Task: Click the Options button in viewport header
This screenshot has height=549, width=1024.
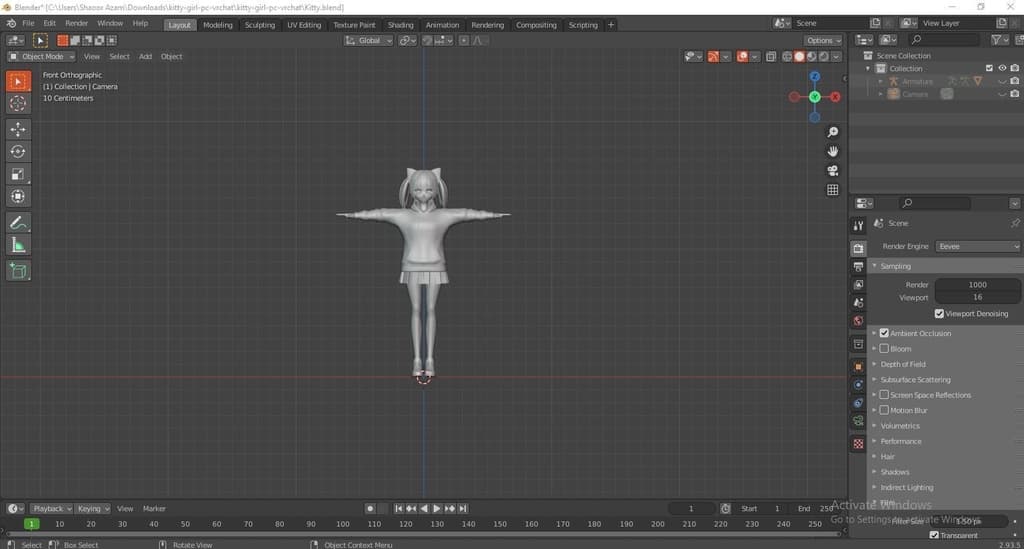Action: [x=823, y=40]
